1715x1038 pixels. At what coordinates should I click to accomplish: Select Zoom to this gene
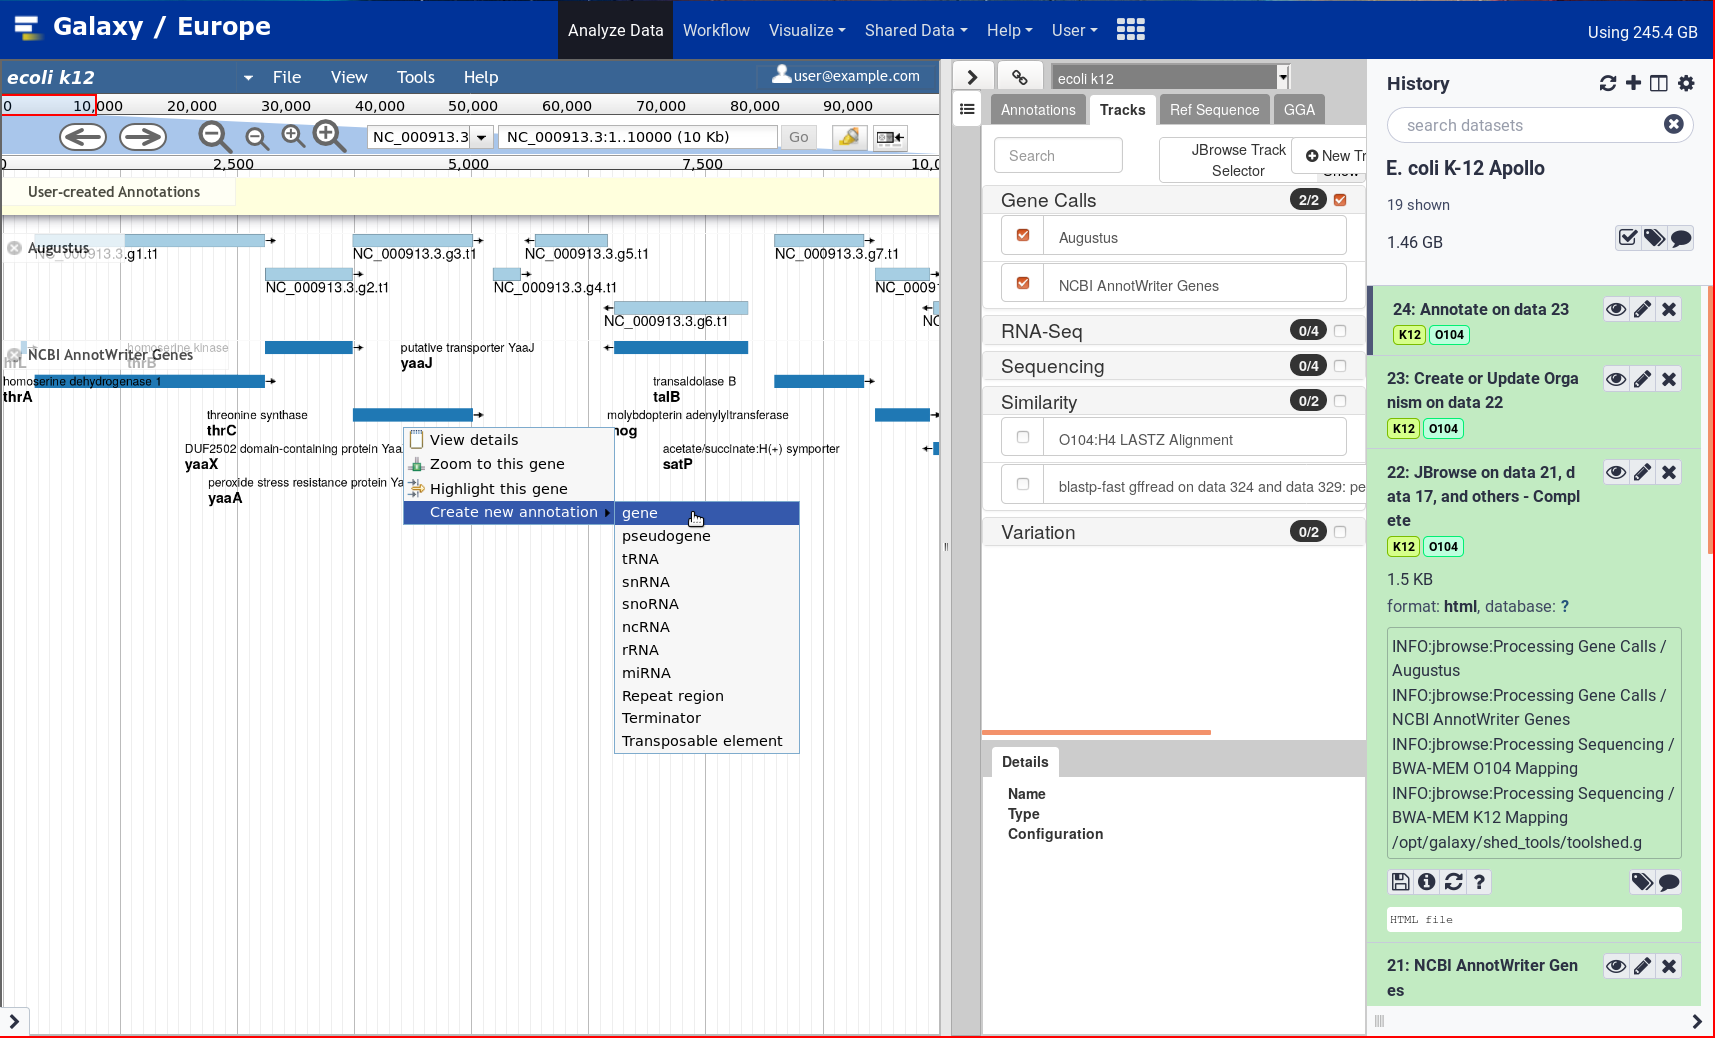(508, 464)
